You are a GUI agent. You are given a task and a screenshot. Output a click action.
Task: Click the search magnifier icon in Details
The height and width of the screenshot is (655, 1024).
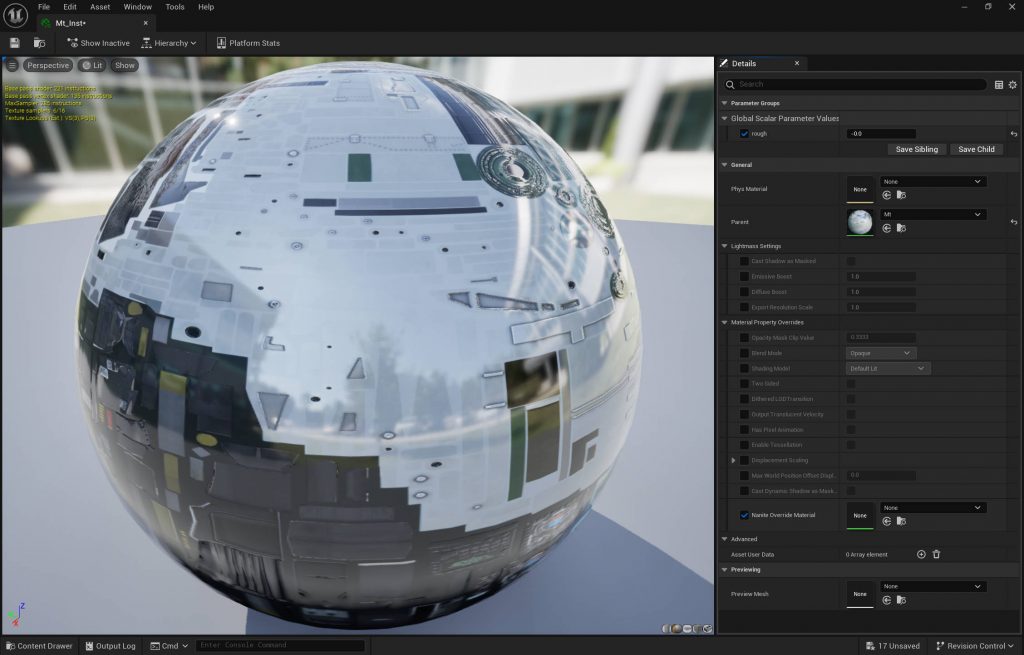tap(730, 84)
